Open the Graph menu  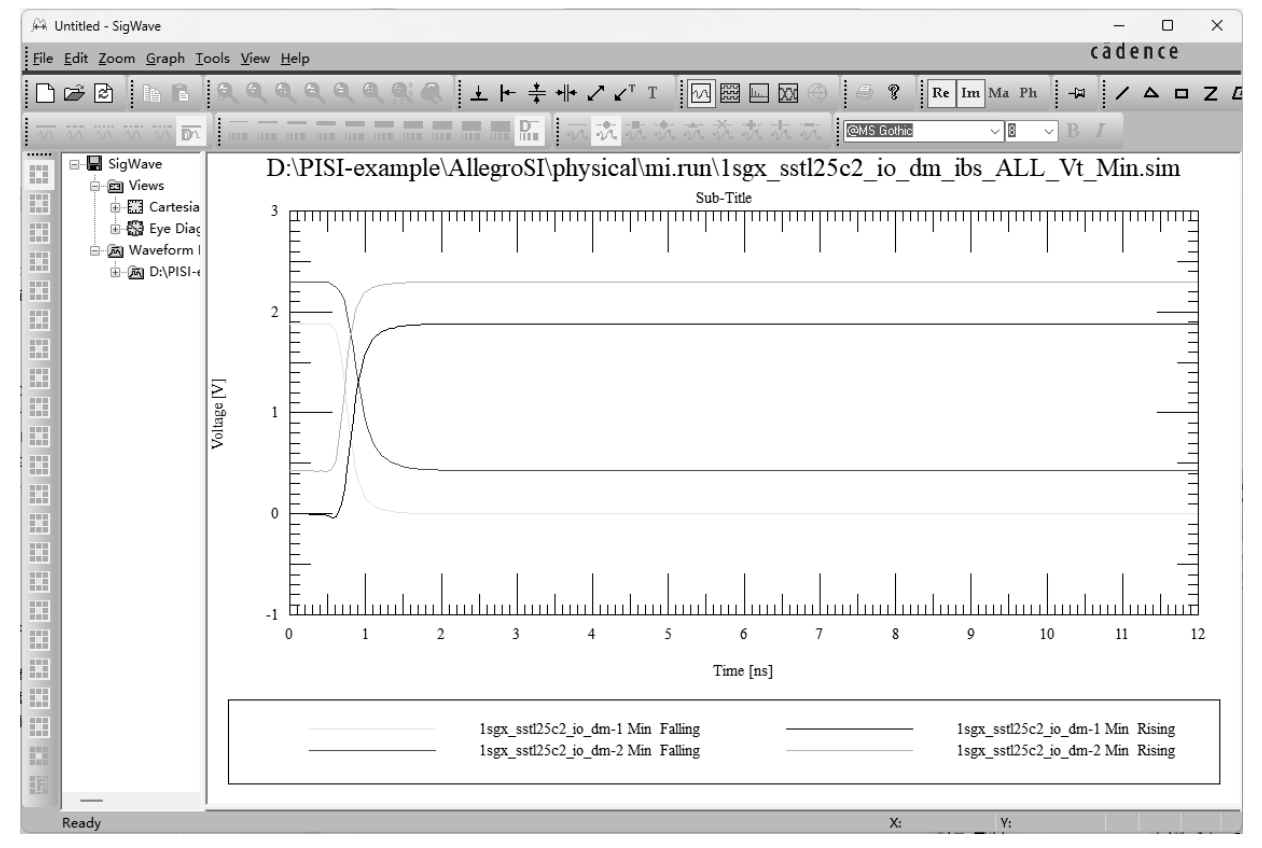(165, 59)
